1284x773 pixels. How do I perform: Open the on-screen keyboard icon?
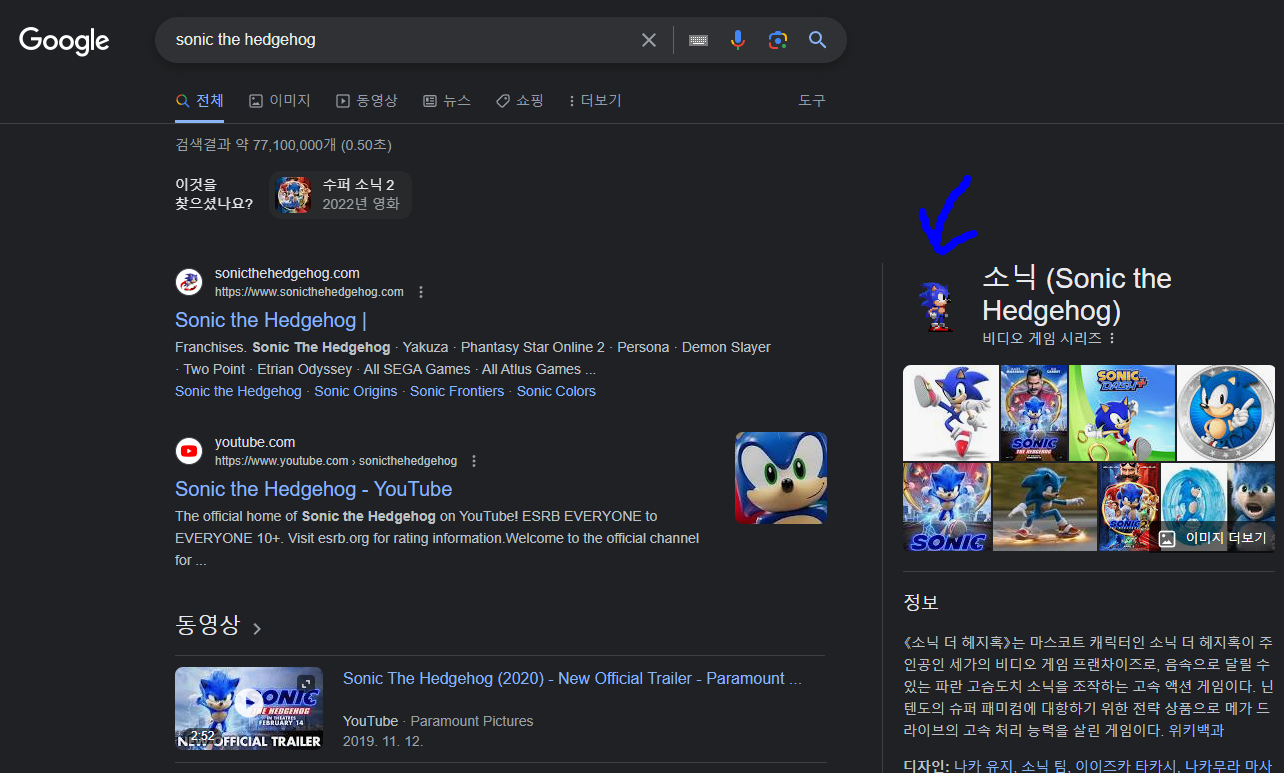point(698,40)
